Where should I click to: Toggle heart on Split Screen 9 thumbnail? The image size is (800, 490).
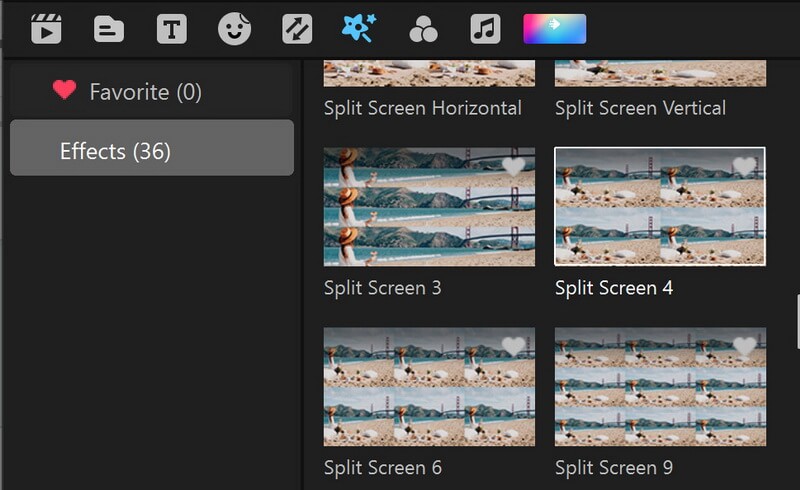pos(744,346)
